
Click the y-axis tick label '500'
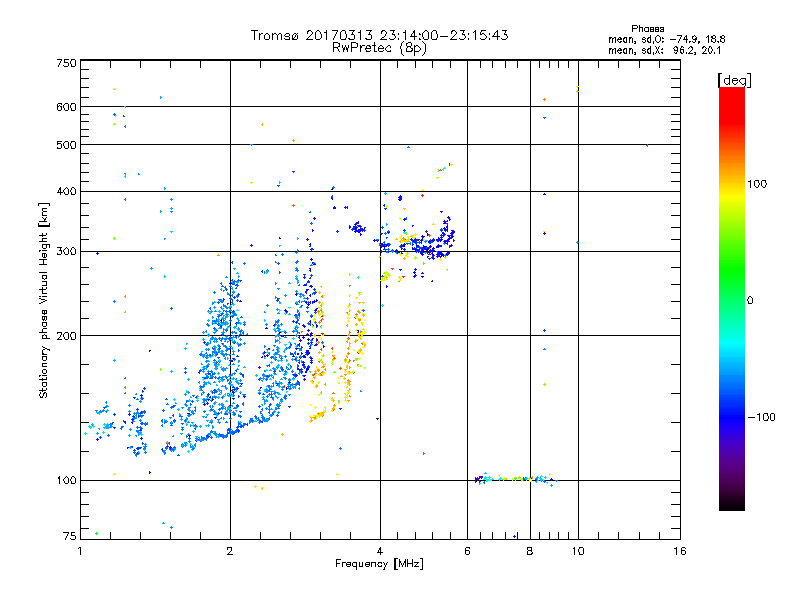tap(66, 145)
